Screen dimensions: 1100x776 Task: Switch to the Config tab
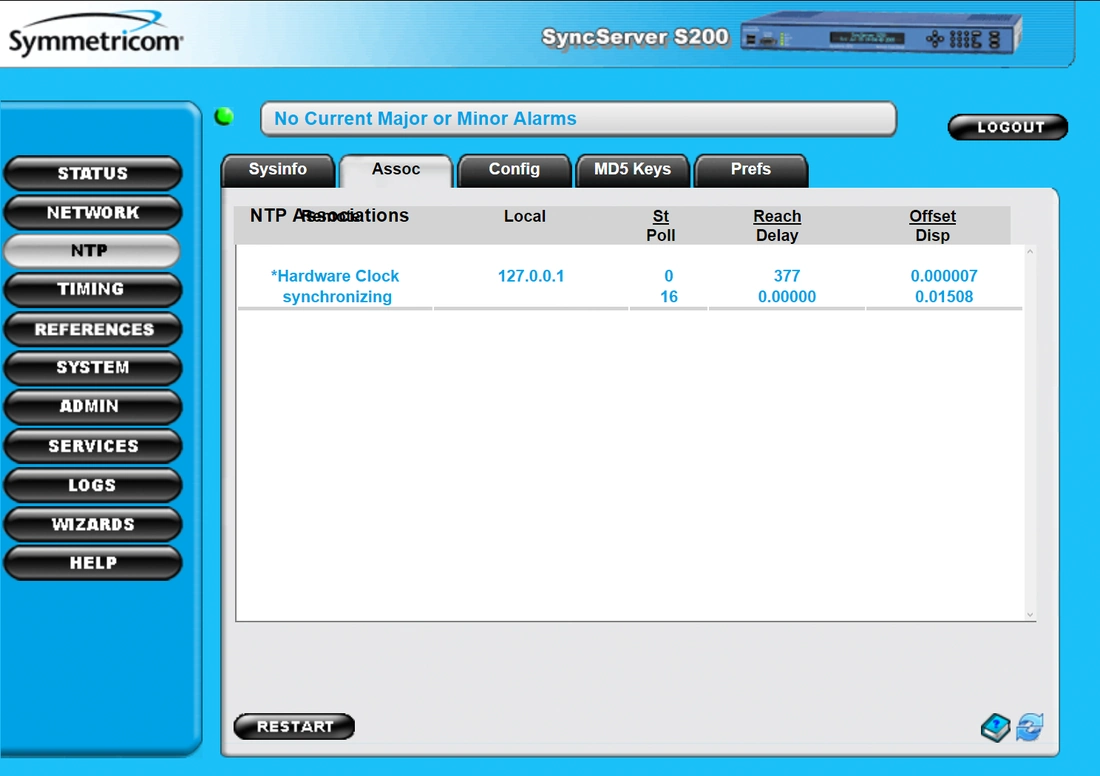(x=514, y=170)
